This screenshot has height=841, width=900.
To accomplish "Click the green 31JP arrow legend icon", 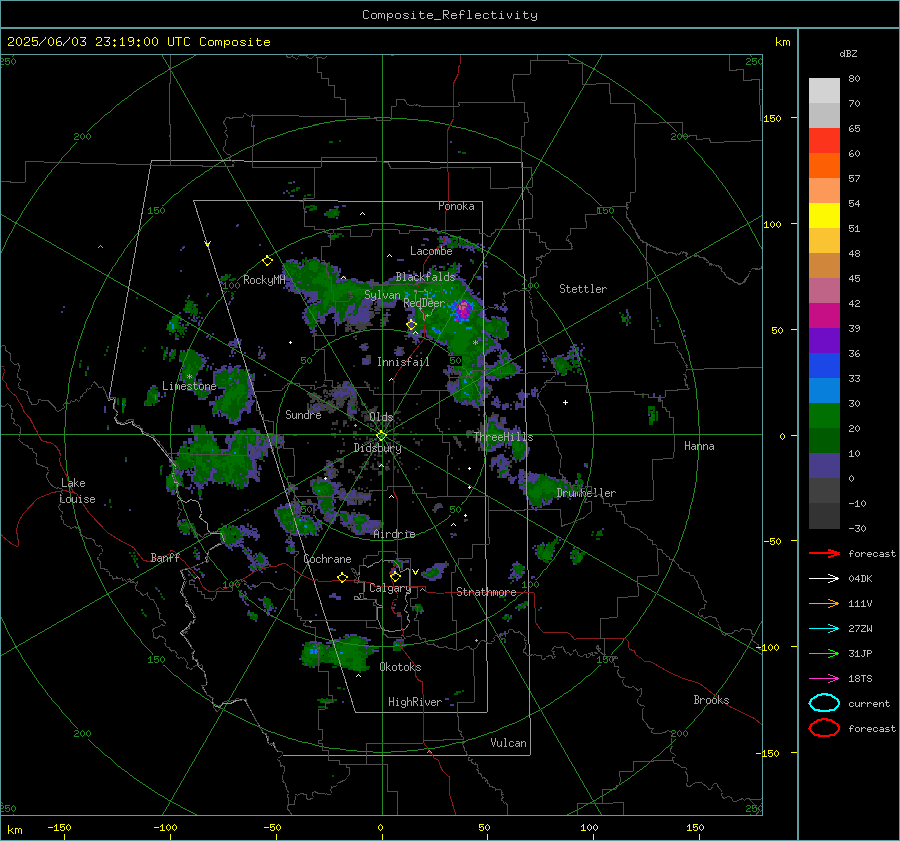I will click(x=824, y=653).
